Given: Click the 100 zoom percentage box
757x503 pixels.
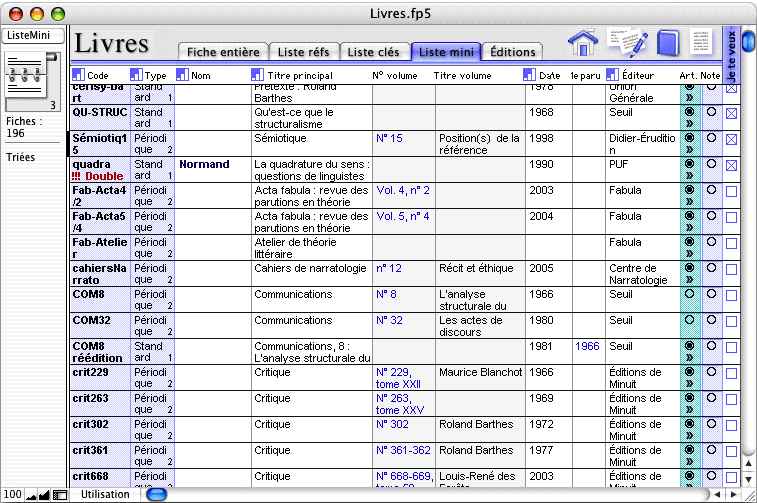Looking at the screenshot, I should click(x=12, y=494).
